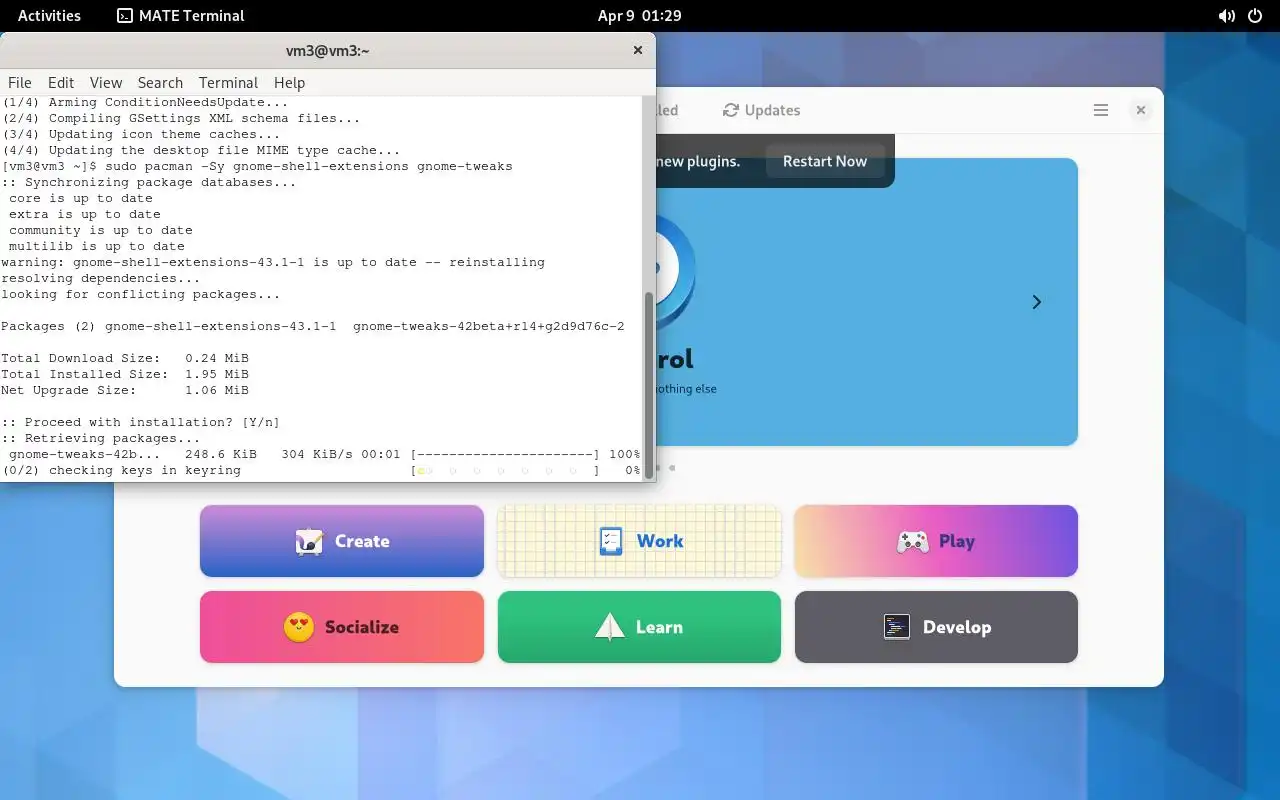The width and height of the screenshot is (1280, 800).
Task: Click the paper plane icon on Learn
Action: tap(610, 627)
